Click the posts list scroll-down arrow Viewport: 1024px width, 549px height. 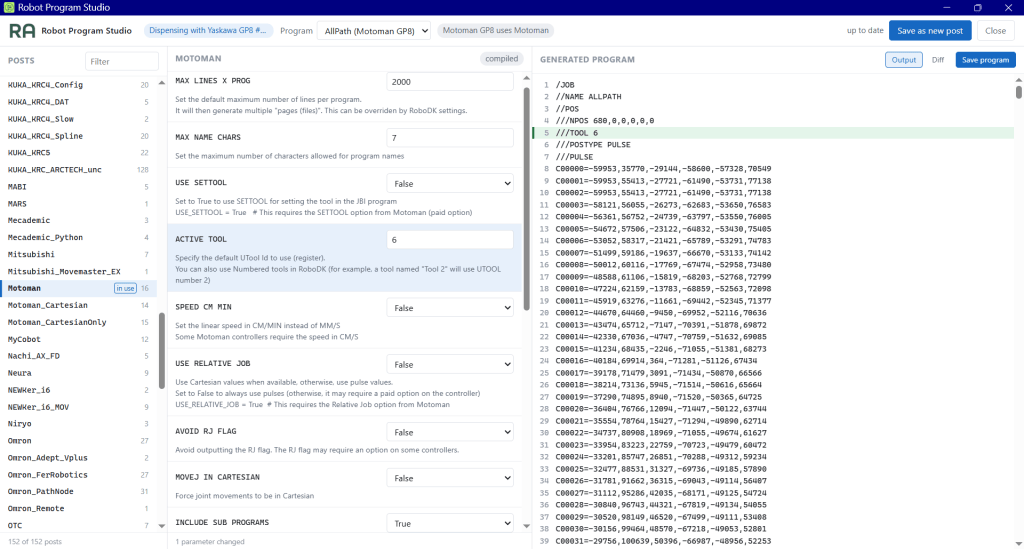[x=162, y=526]
